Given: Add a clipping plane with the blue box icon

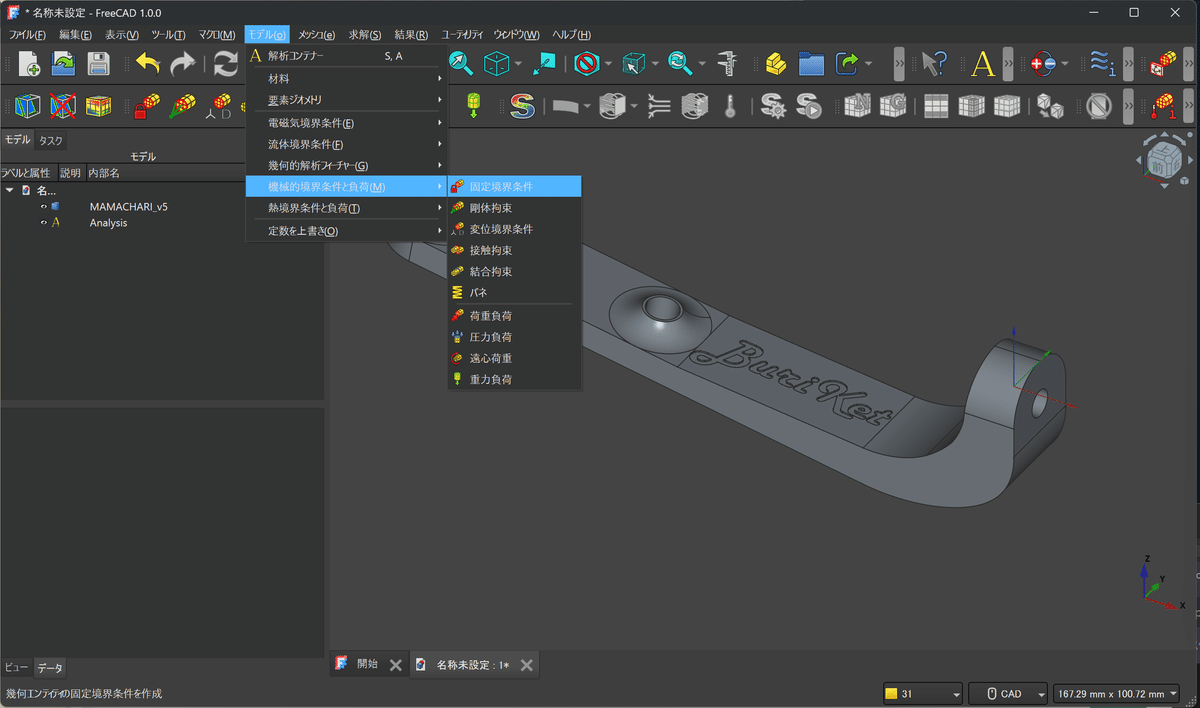Looking at the screenshot, I should [x=28, y=105].
